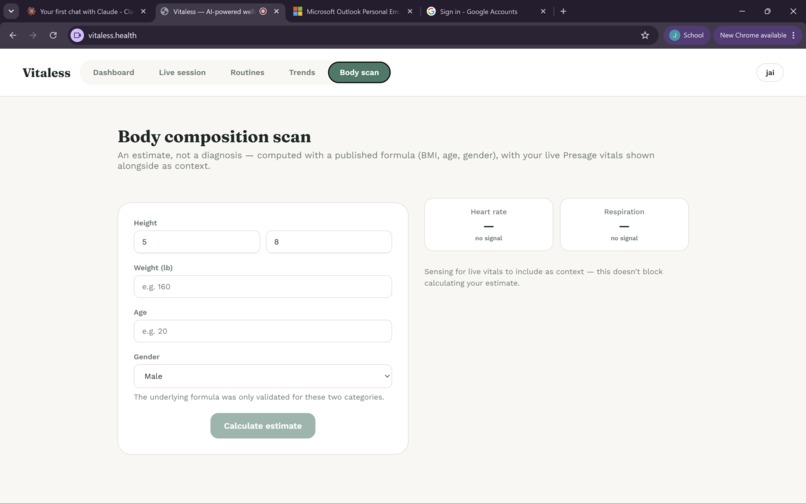Open the tab search dropdown arrow
This screenshot has height=504, width=806.
pyautogui.click(x=11, y=11)
